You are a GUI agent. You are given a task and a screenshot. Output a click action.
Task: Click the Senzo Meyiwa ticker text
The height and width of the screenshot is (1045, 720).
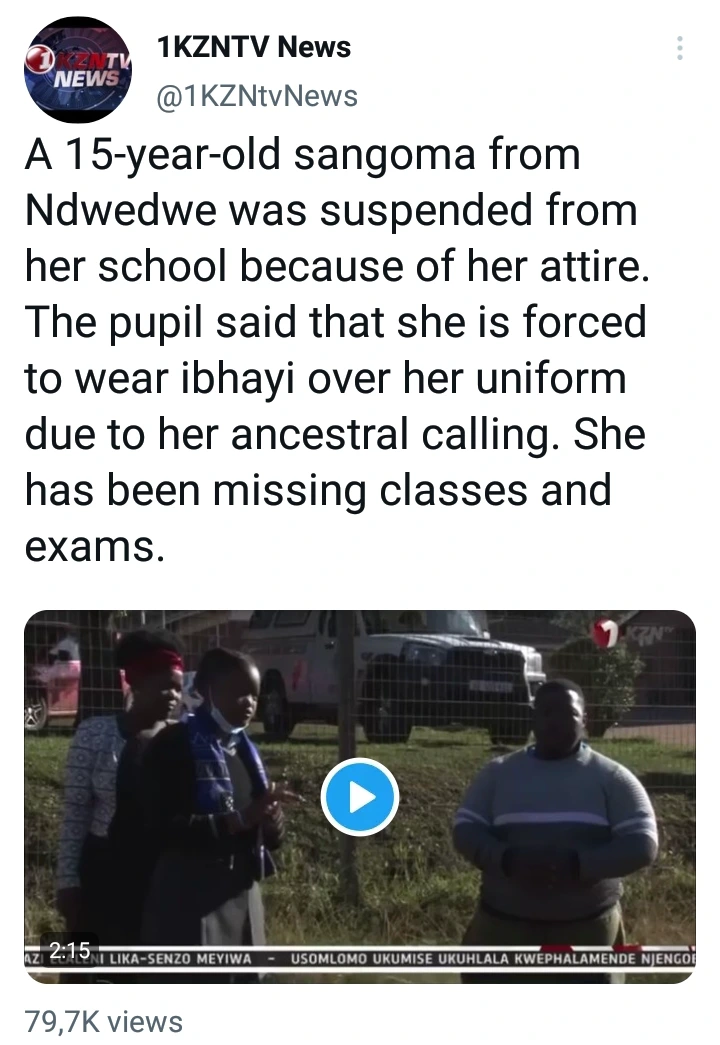[181, 959]
